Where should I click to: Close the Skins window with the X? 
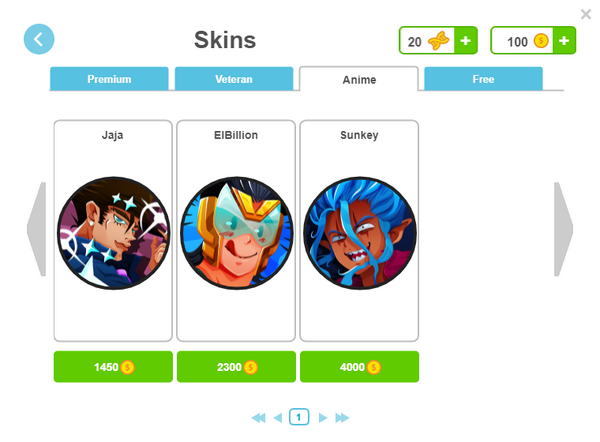[585, 14]
